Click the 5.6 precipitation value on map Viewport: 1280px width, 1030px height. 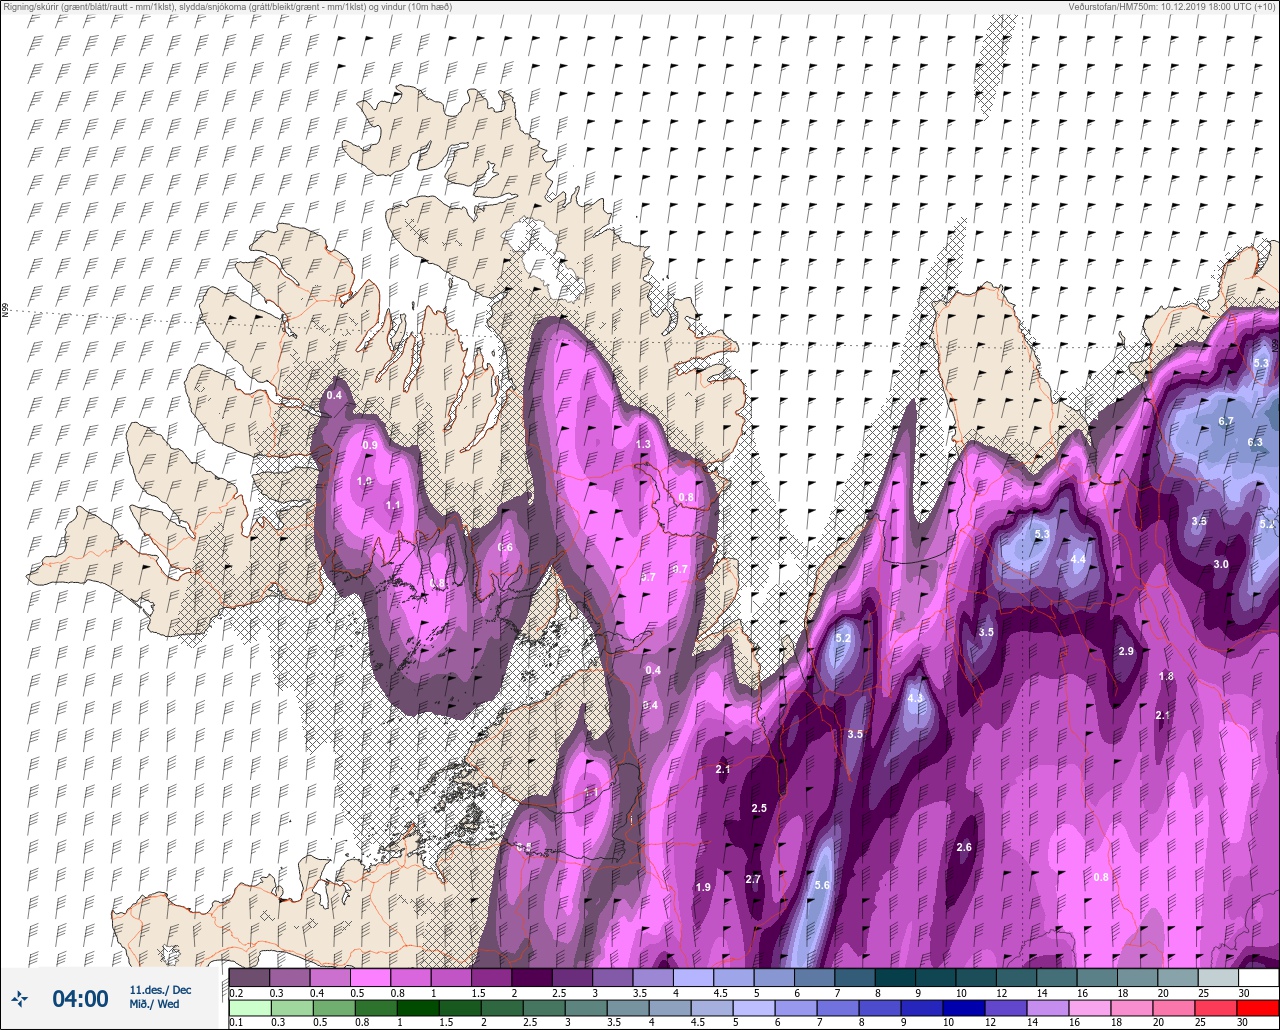(x=822, y=885)
